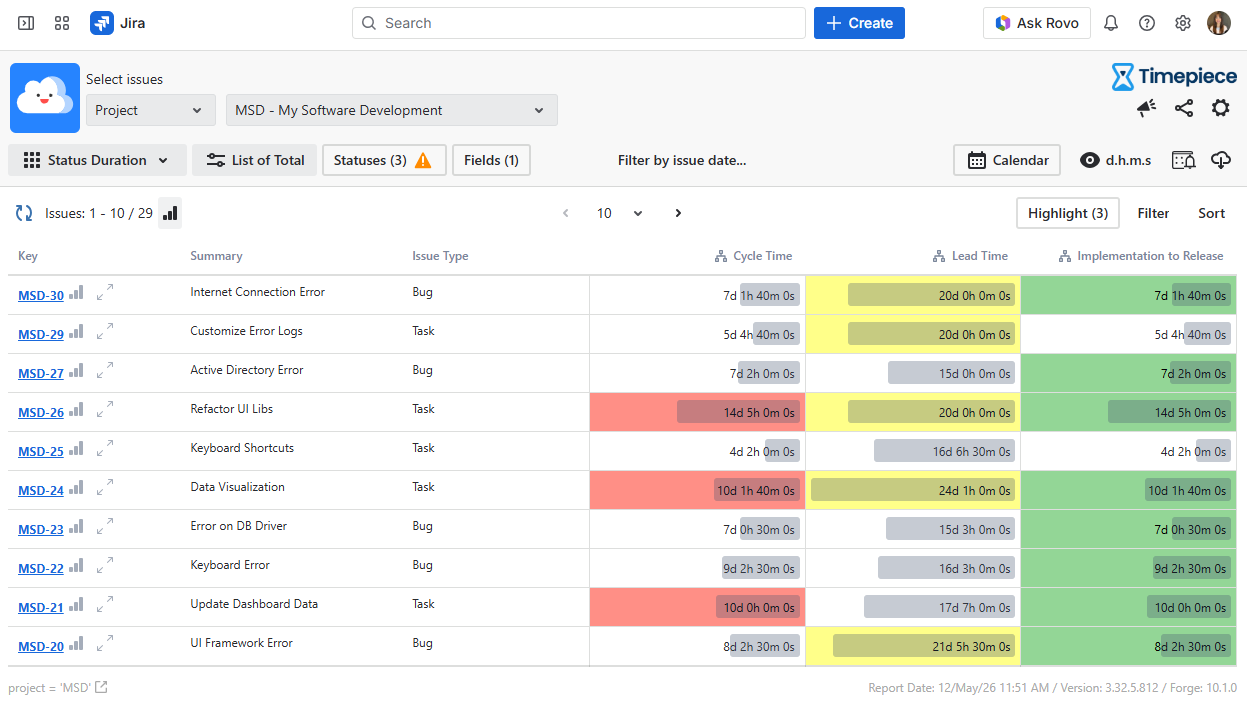Screen dimensions: 1247x704
Task: Open issue link MSD-26
Action: (x=41, y=412)
